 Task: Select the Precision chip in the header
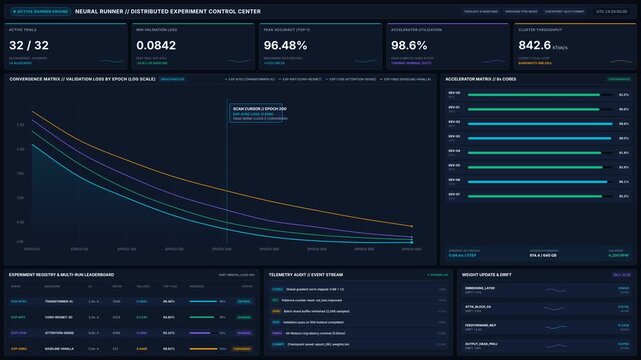click(521, 12)
